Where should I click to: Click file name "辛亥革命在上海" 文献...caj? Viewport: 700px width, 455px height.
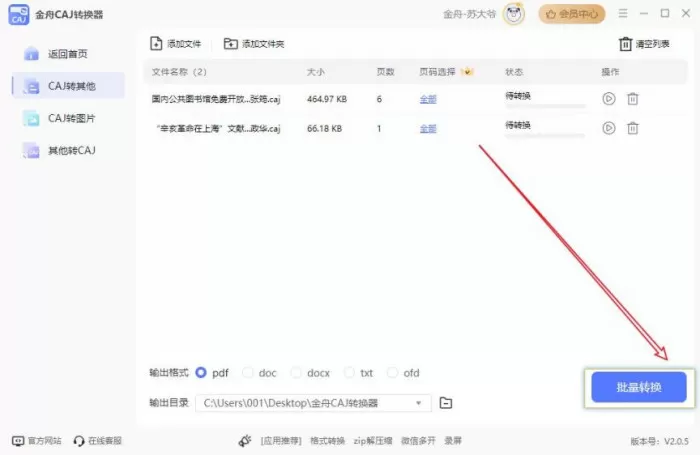click(x=218, y=129)
